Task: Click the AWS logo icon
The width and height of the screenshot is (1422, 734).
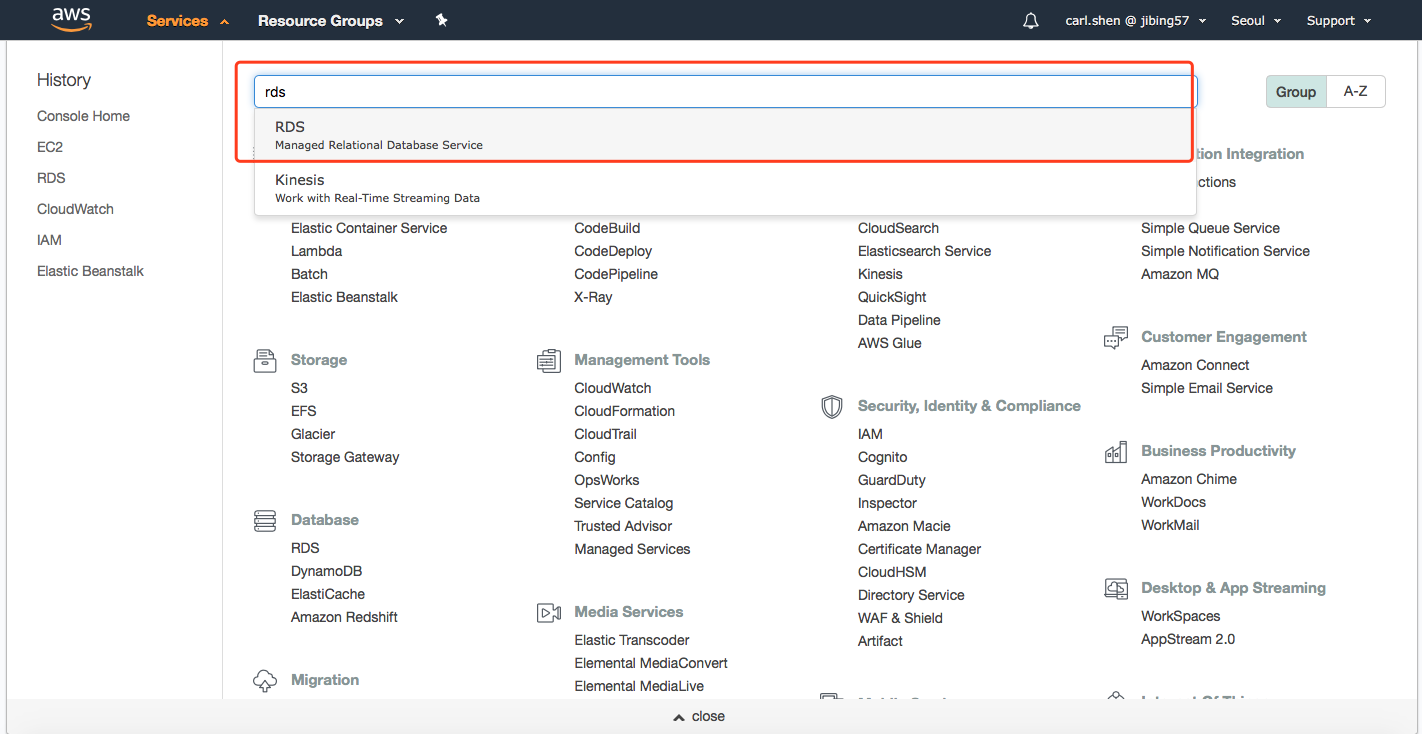Action: tap(71, 19)
